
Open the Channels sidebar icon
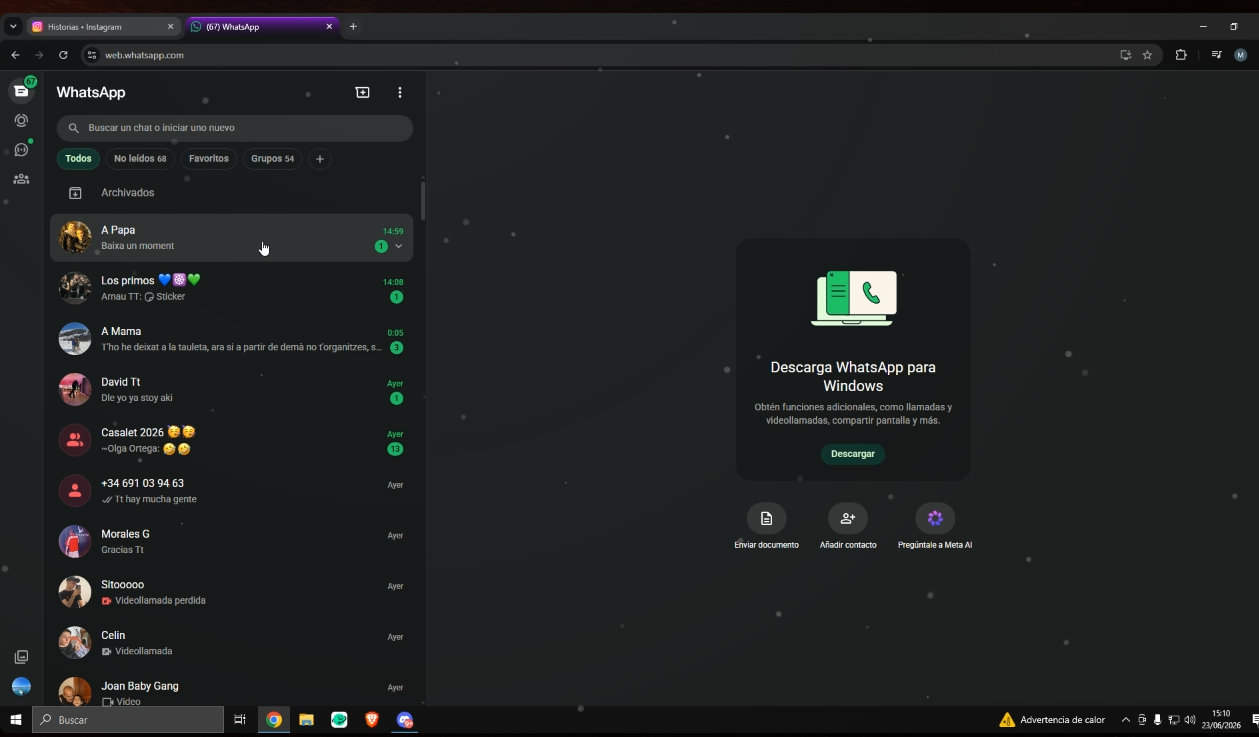pos(21,150)
